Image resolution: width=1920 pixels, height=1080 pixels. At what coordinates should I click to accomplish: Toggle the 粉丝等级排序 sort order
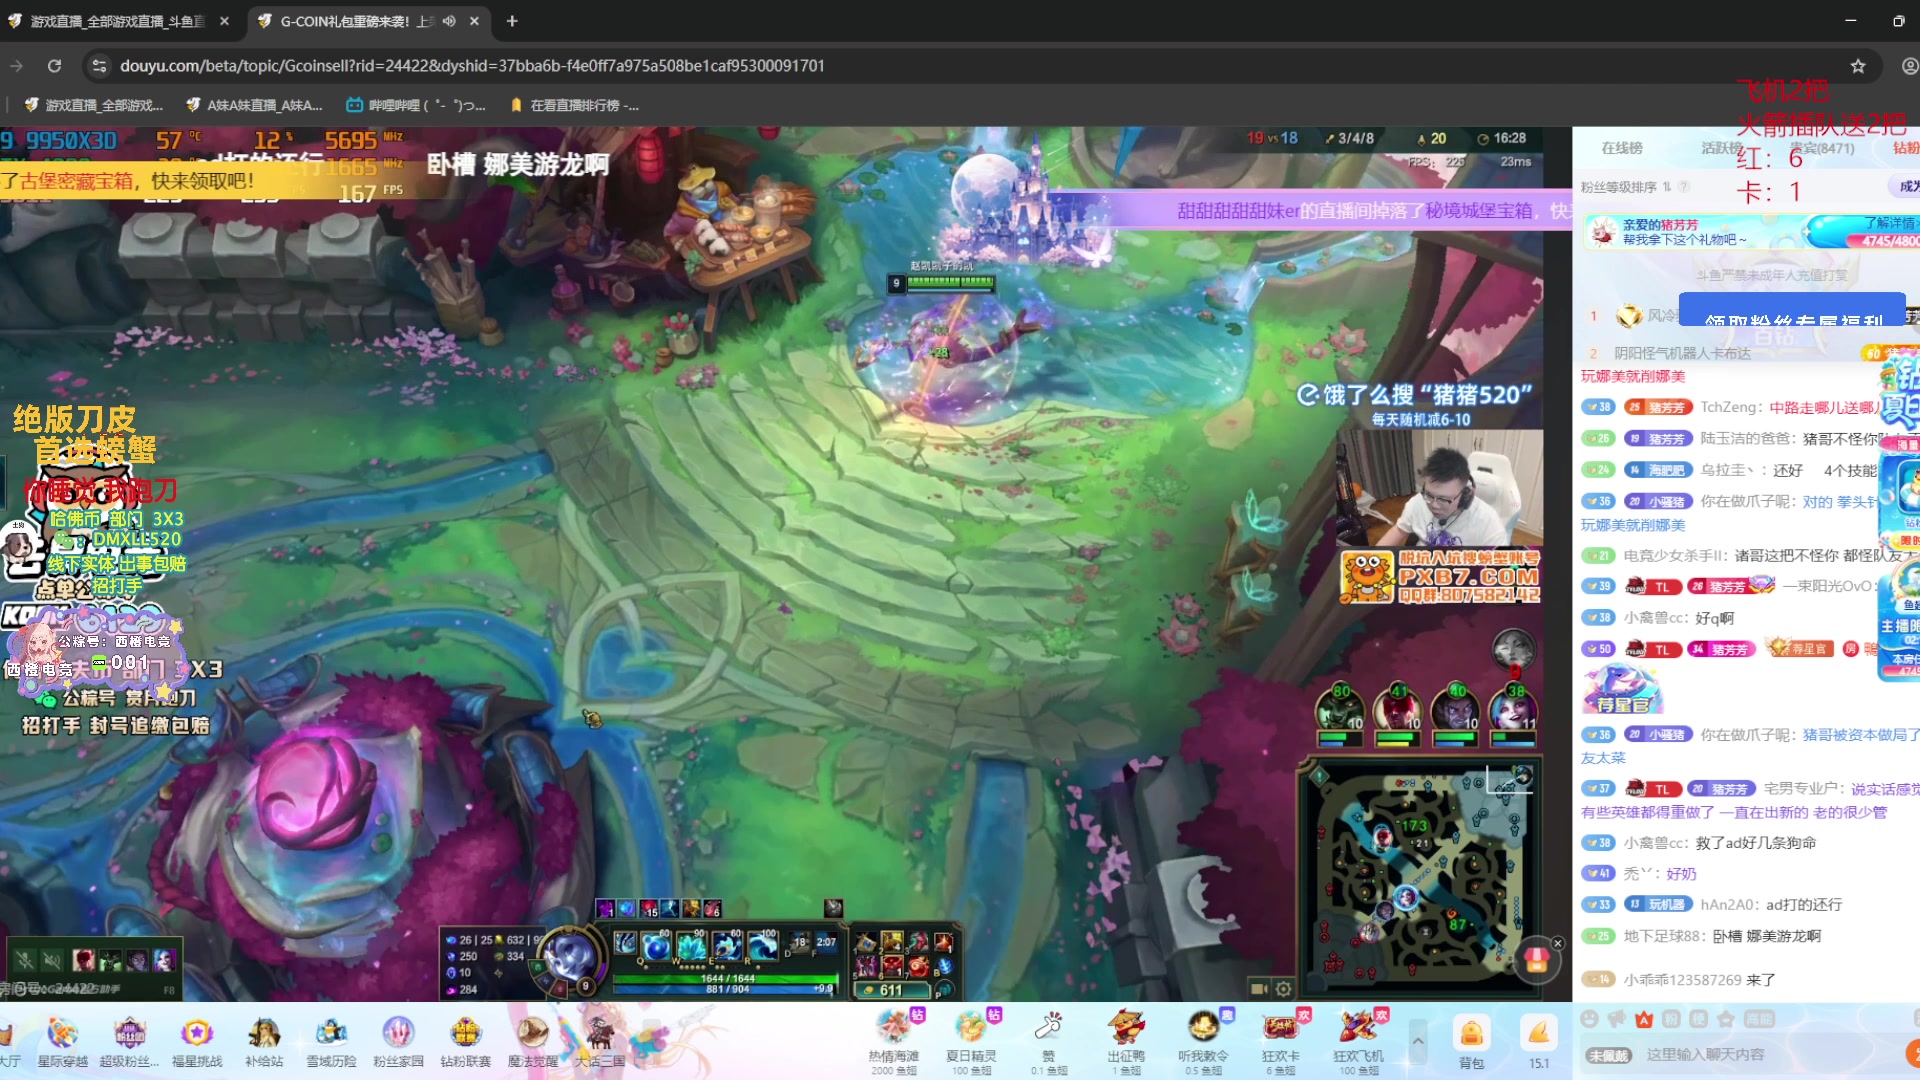(x=1667, y=187)
